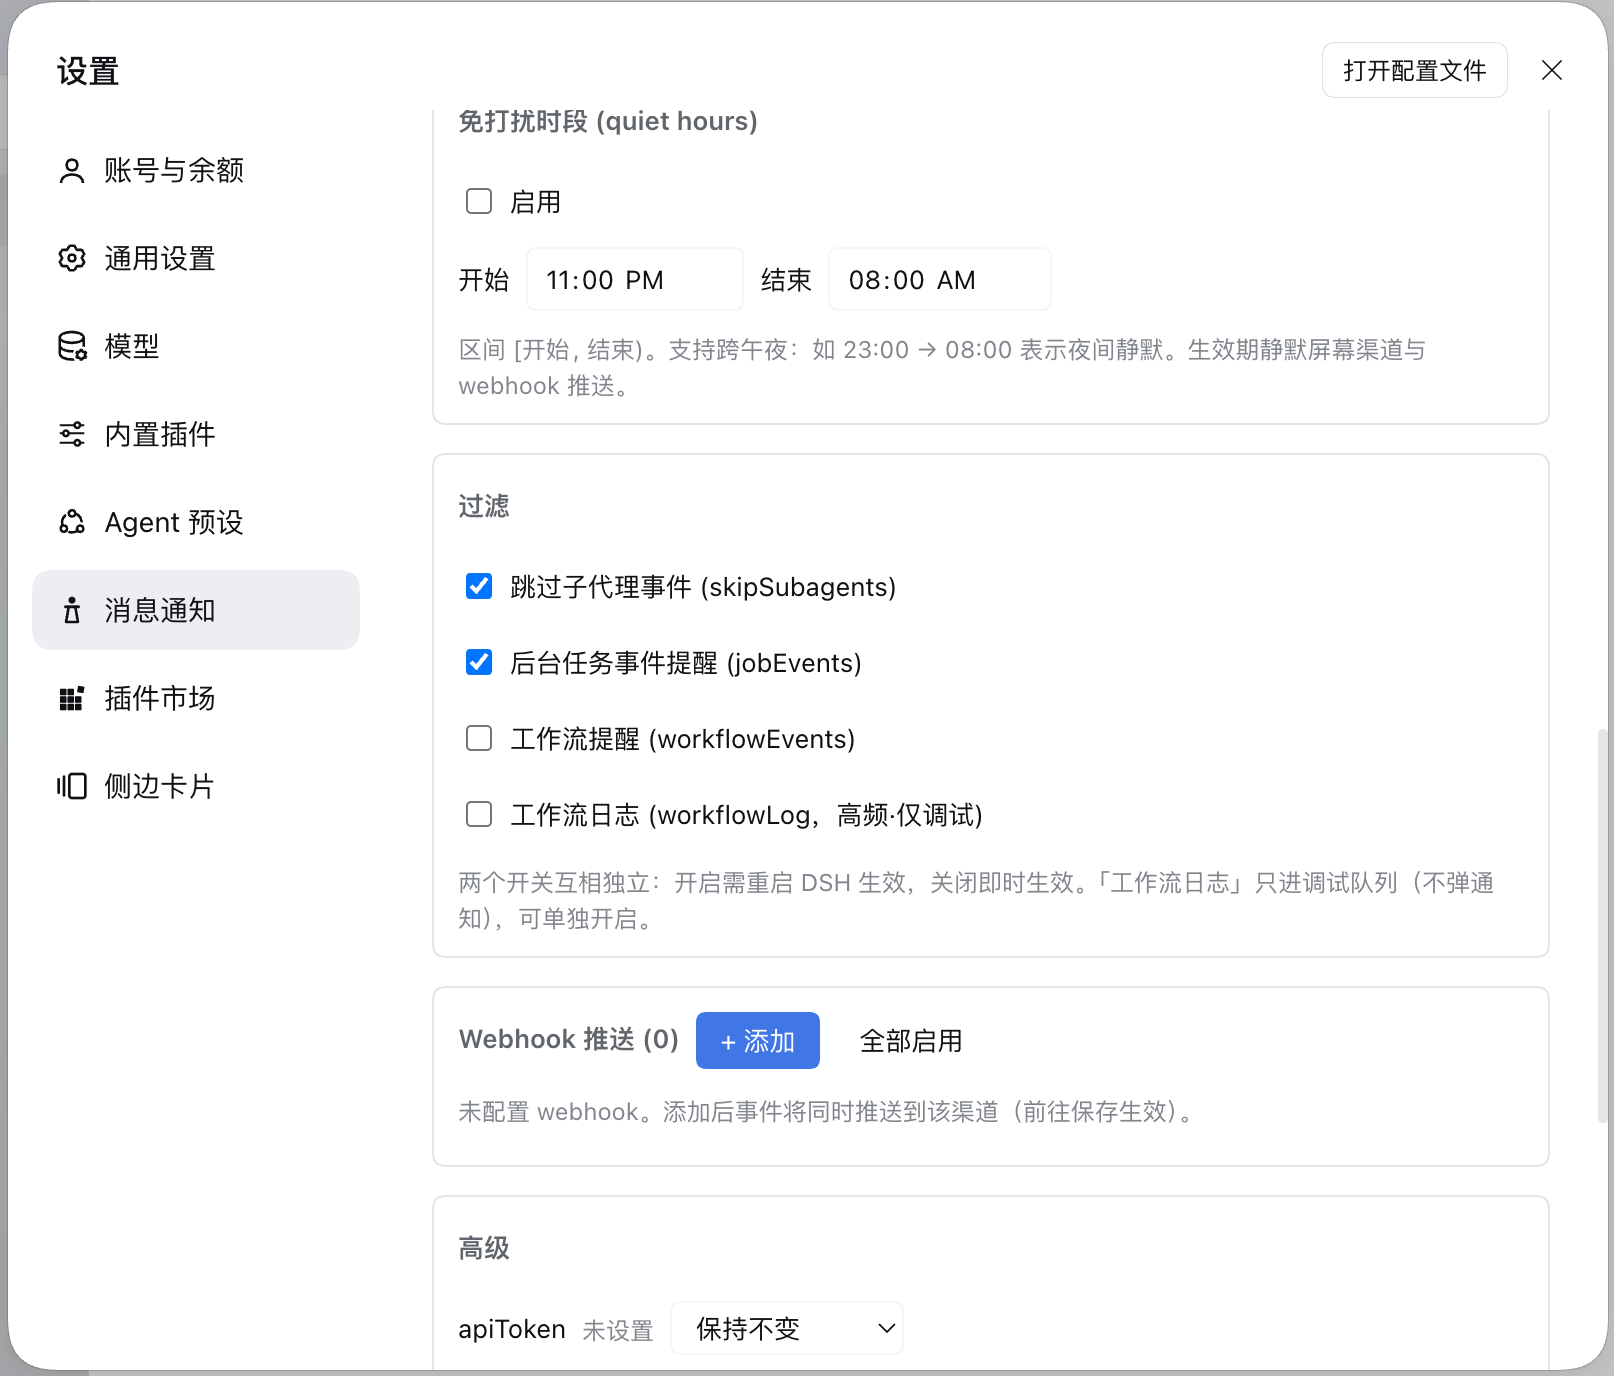Close the settings dialog with X
Image resolution: width=1614 pixels, height=1376 pixels.
[1552, 70]
